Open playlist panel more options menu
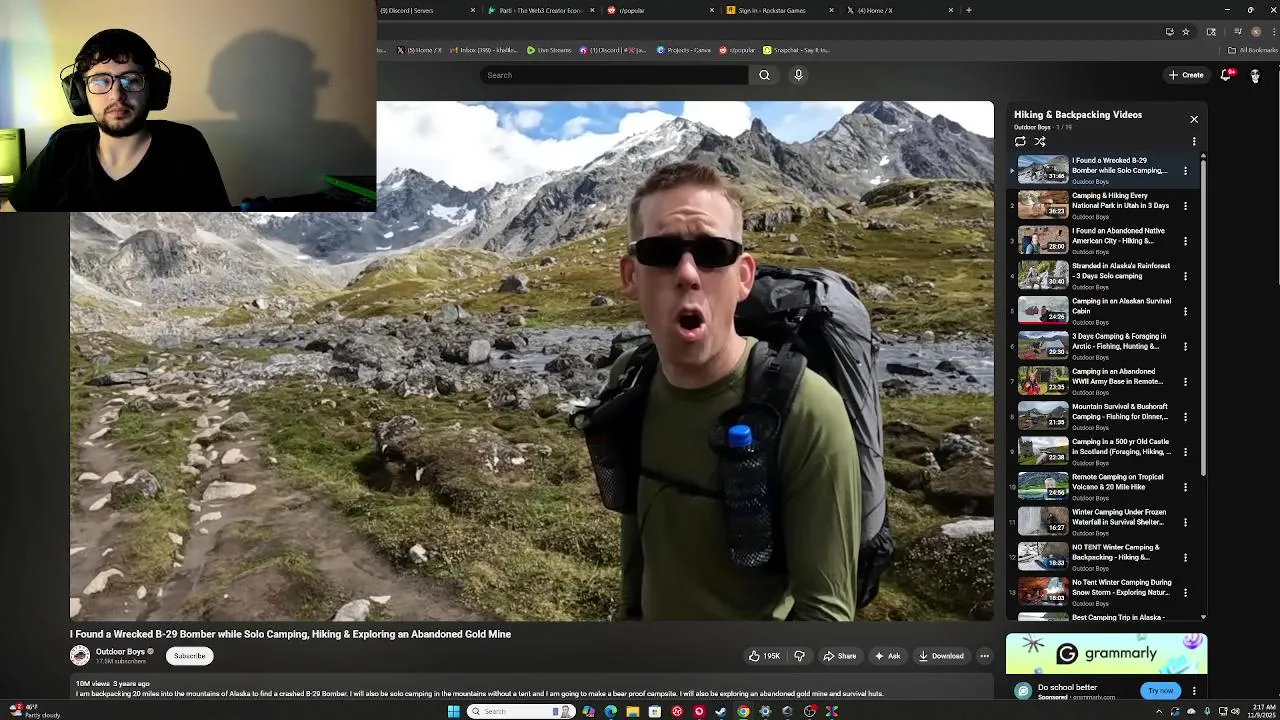Image resolution: width=1280 pixels, height=720 pixels. click(1194, 142)
